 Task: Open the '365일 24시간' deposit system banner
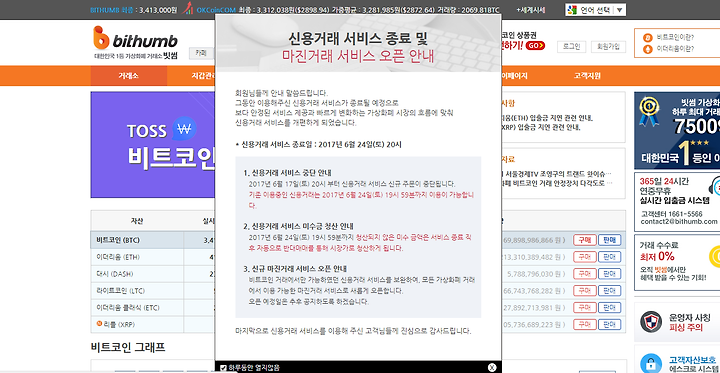677,201
